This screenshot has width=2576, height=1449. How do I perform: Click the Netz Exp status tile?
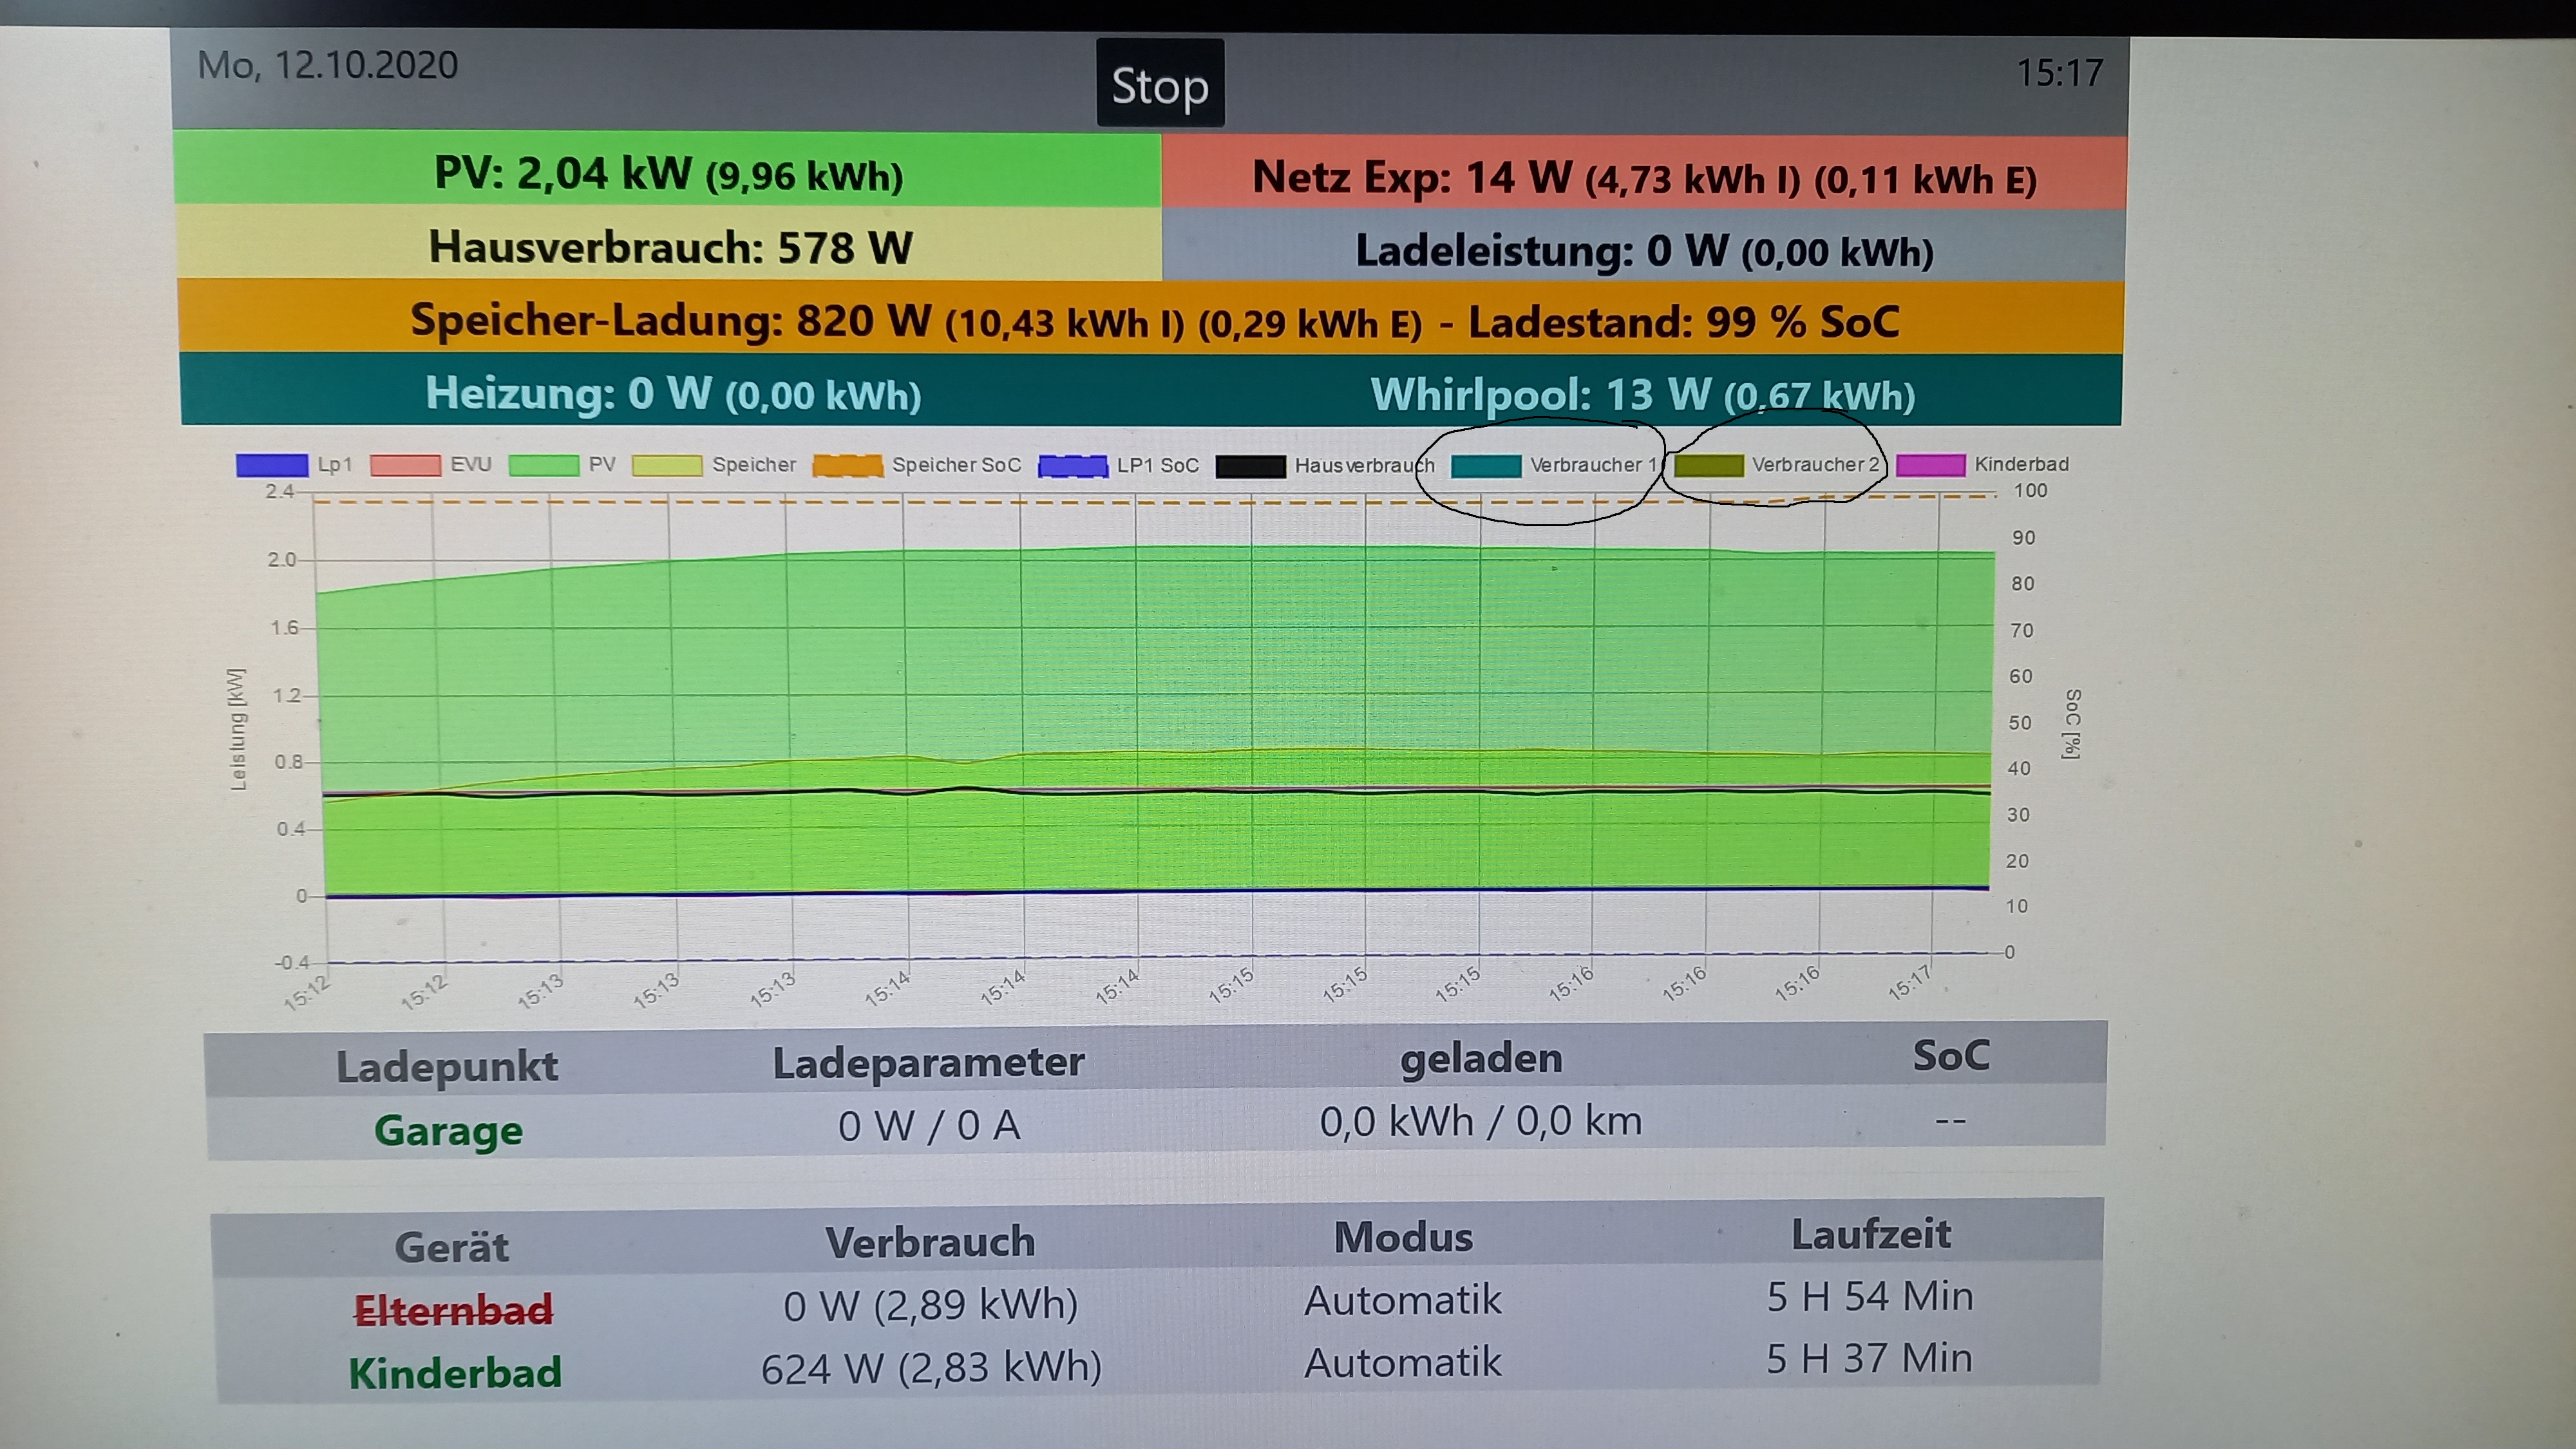1643,179
